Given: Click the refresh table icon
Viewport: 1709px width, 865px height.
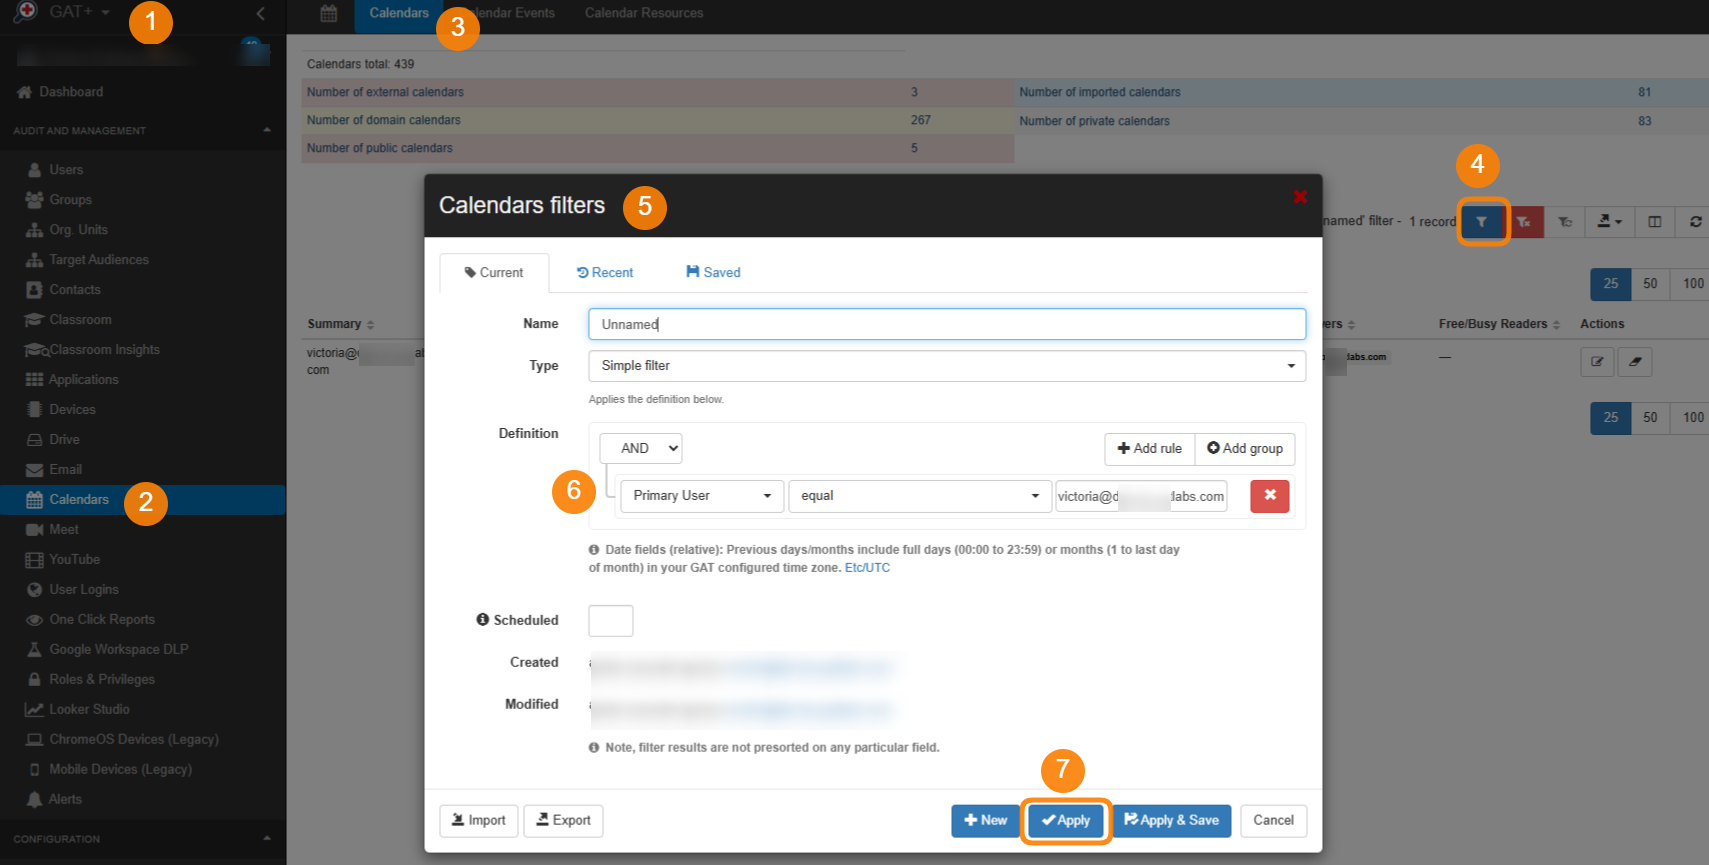Looking at the screenshot, I should [x=1695, y=222].
